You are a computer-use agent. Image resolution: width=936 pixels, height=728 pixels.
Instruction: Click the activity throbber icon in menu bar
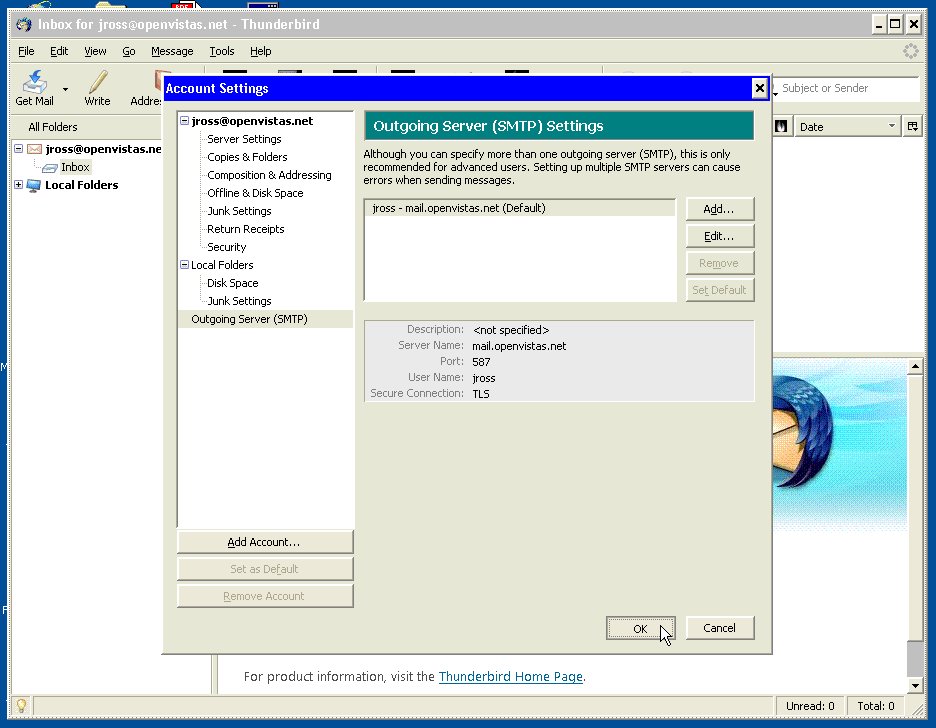910,51
